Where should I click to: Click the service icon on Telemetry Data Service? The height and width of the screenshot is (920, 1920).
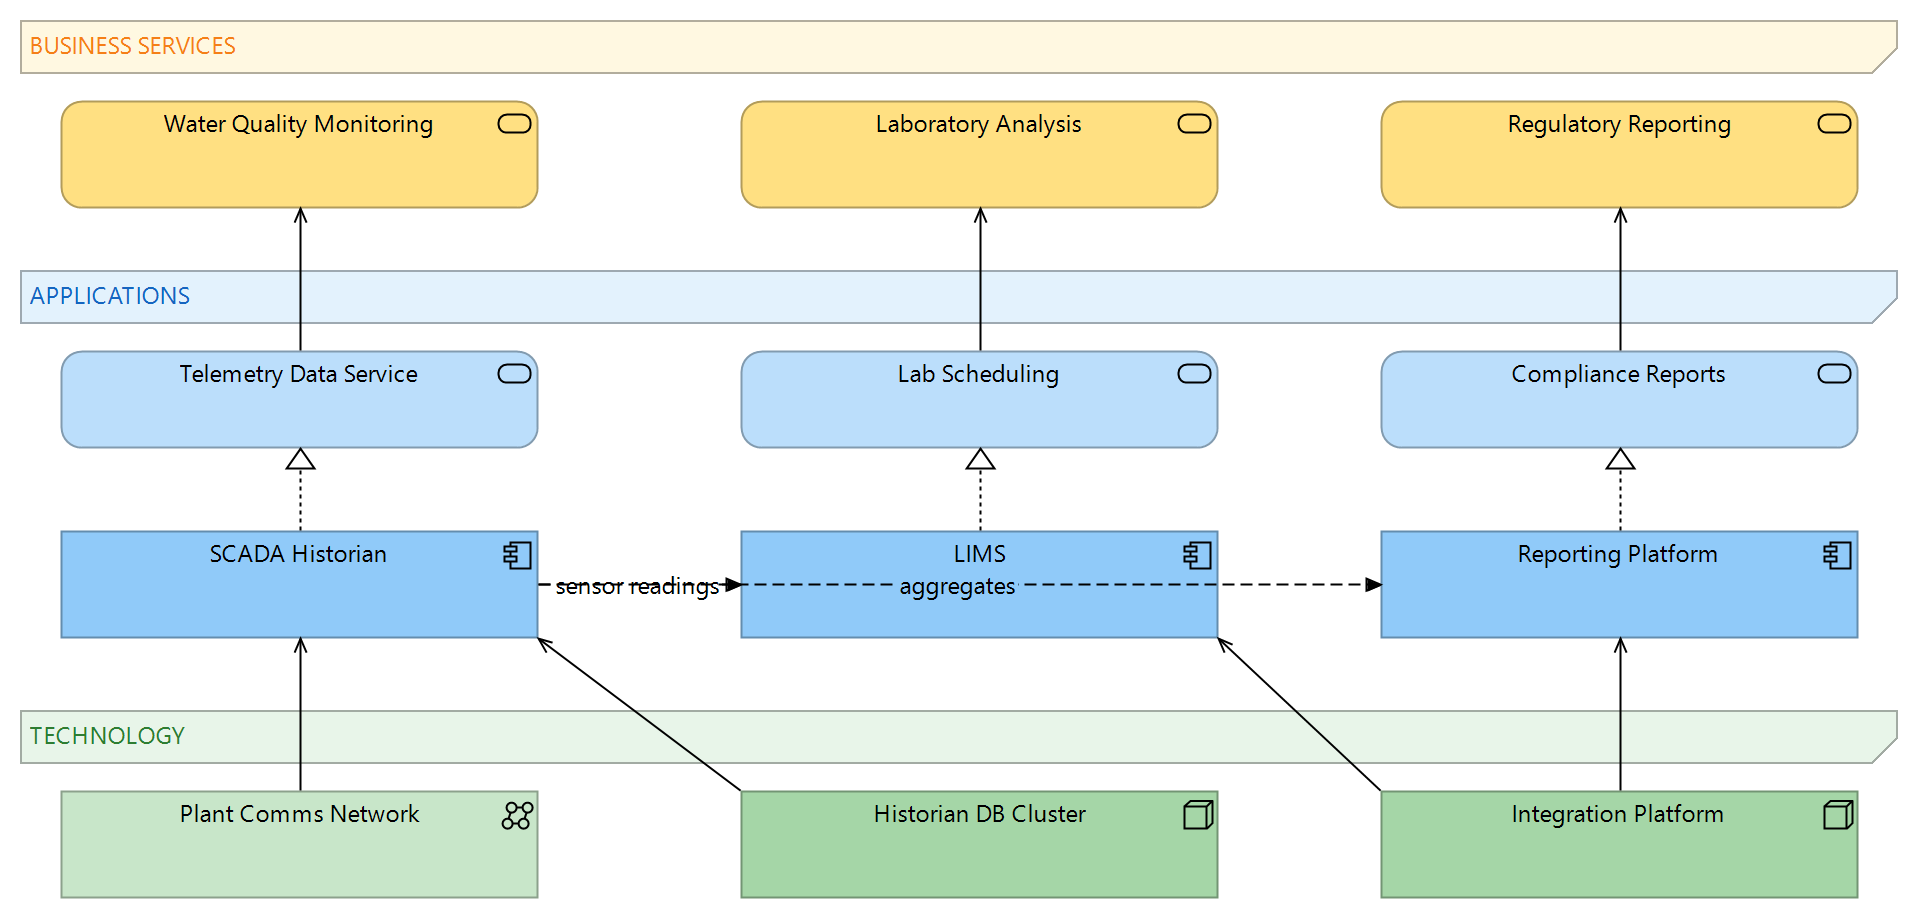click(x=514, y=374)
